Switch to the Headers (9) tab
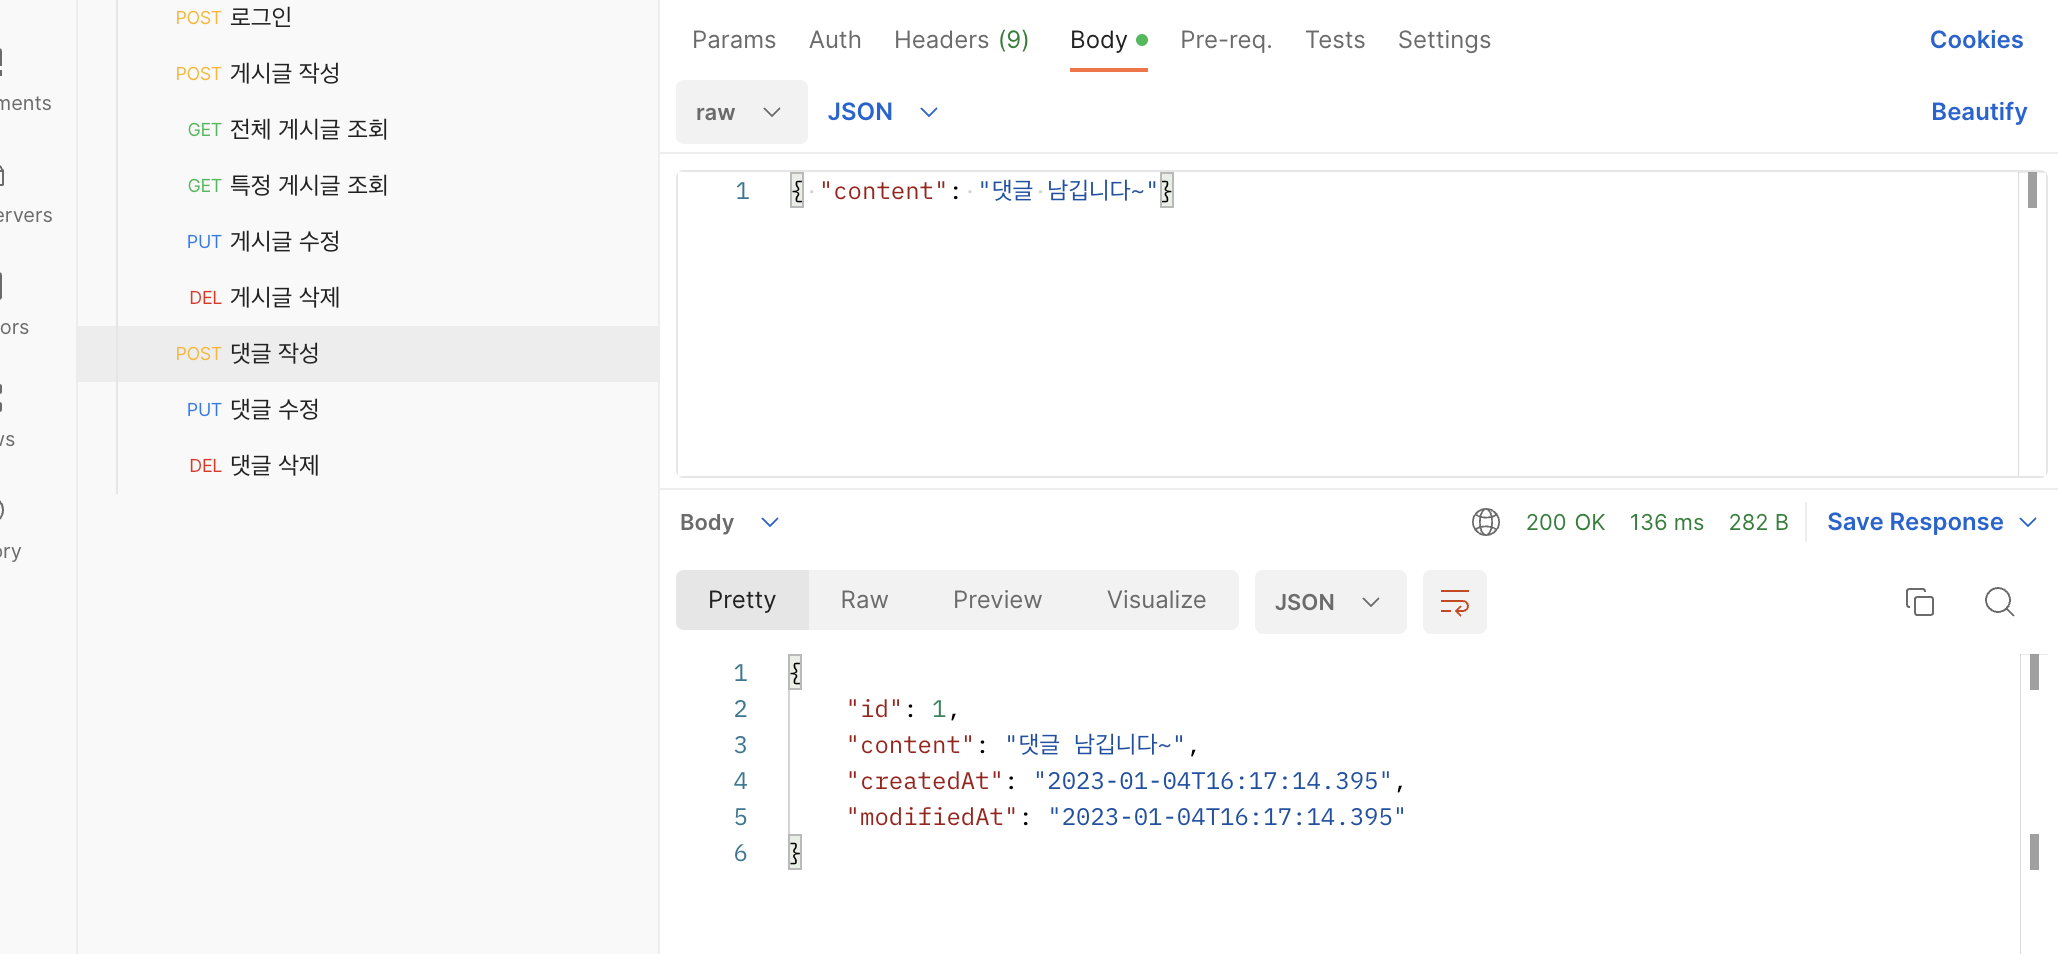The height and width of the screenshot is (954, 2058). click(961, 40)
